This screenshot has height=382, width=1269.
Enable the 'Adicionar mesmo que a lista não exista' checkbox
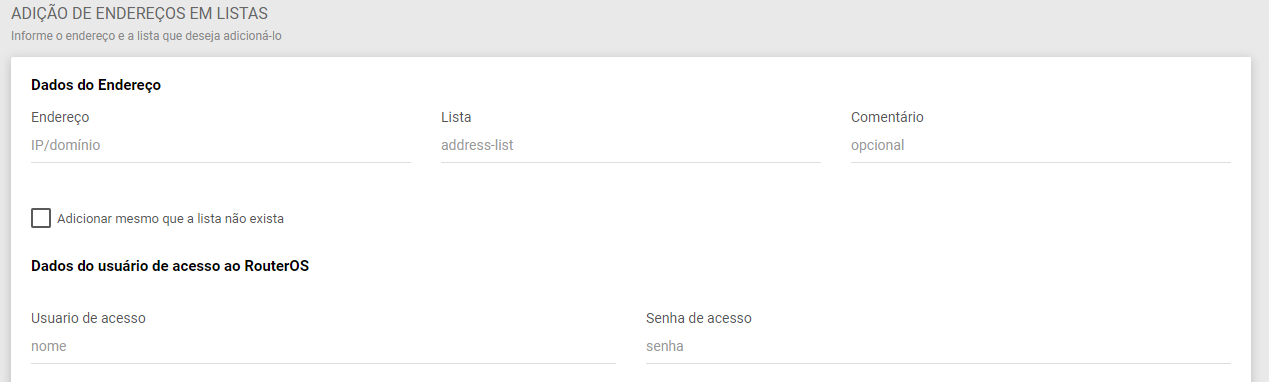coord(41,218)
